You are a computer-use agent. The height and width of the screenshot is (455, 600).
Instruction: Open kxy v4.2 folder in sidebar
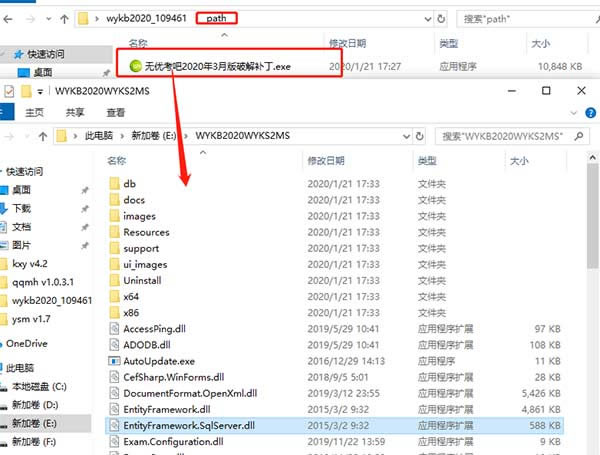pos(29,264)
